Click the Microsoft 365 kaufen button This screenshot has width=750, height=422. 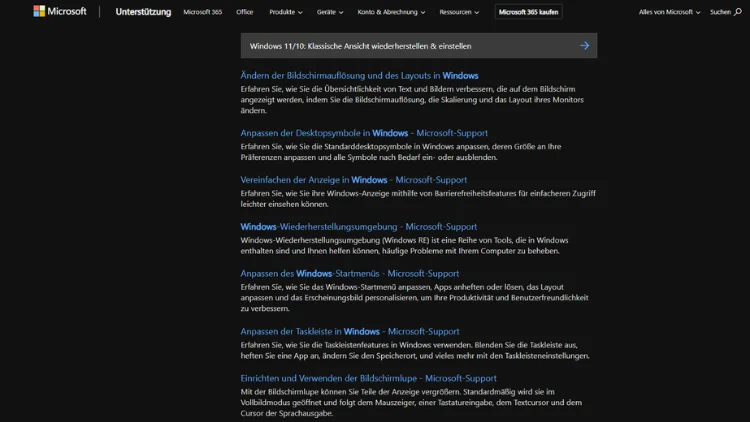point(528,12)
